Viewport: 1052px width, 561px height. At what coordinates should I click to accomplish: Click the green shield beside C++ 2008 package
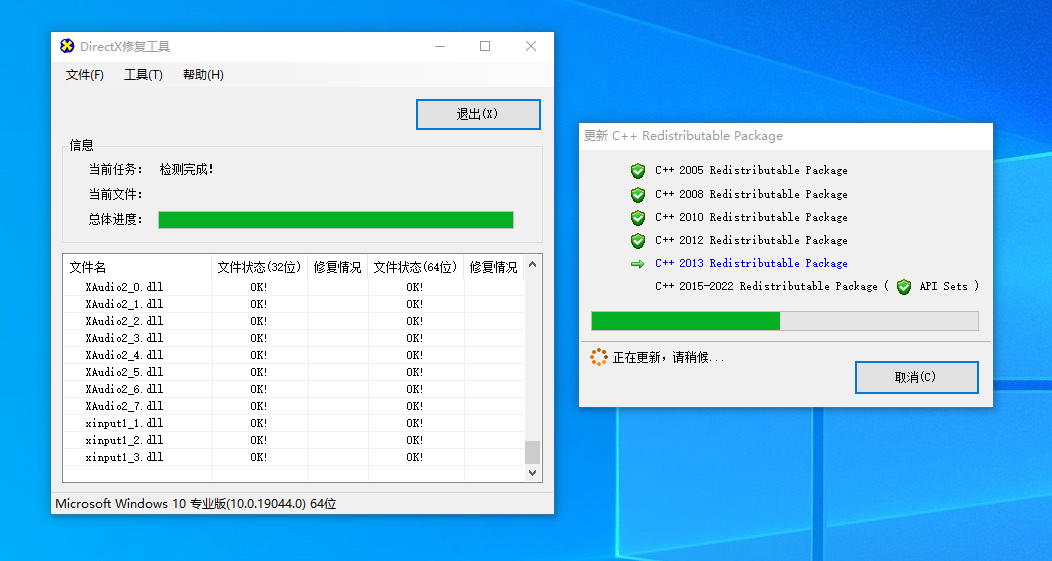[x=637, y=194]
